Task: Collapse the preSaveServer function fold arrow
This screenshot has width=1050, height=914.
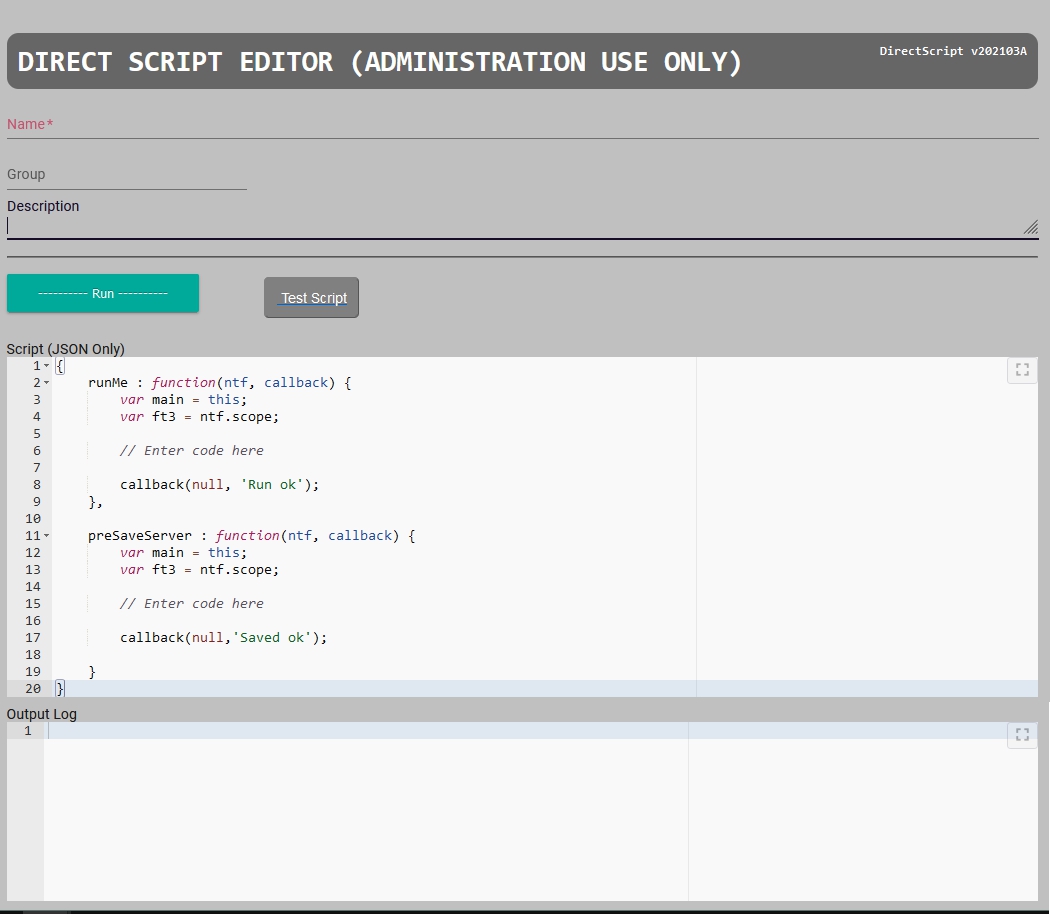Action: click(45, 535)
